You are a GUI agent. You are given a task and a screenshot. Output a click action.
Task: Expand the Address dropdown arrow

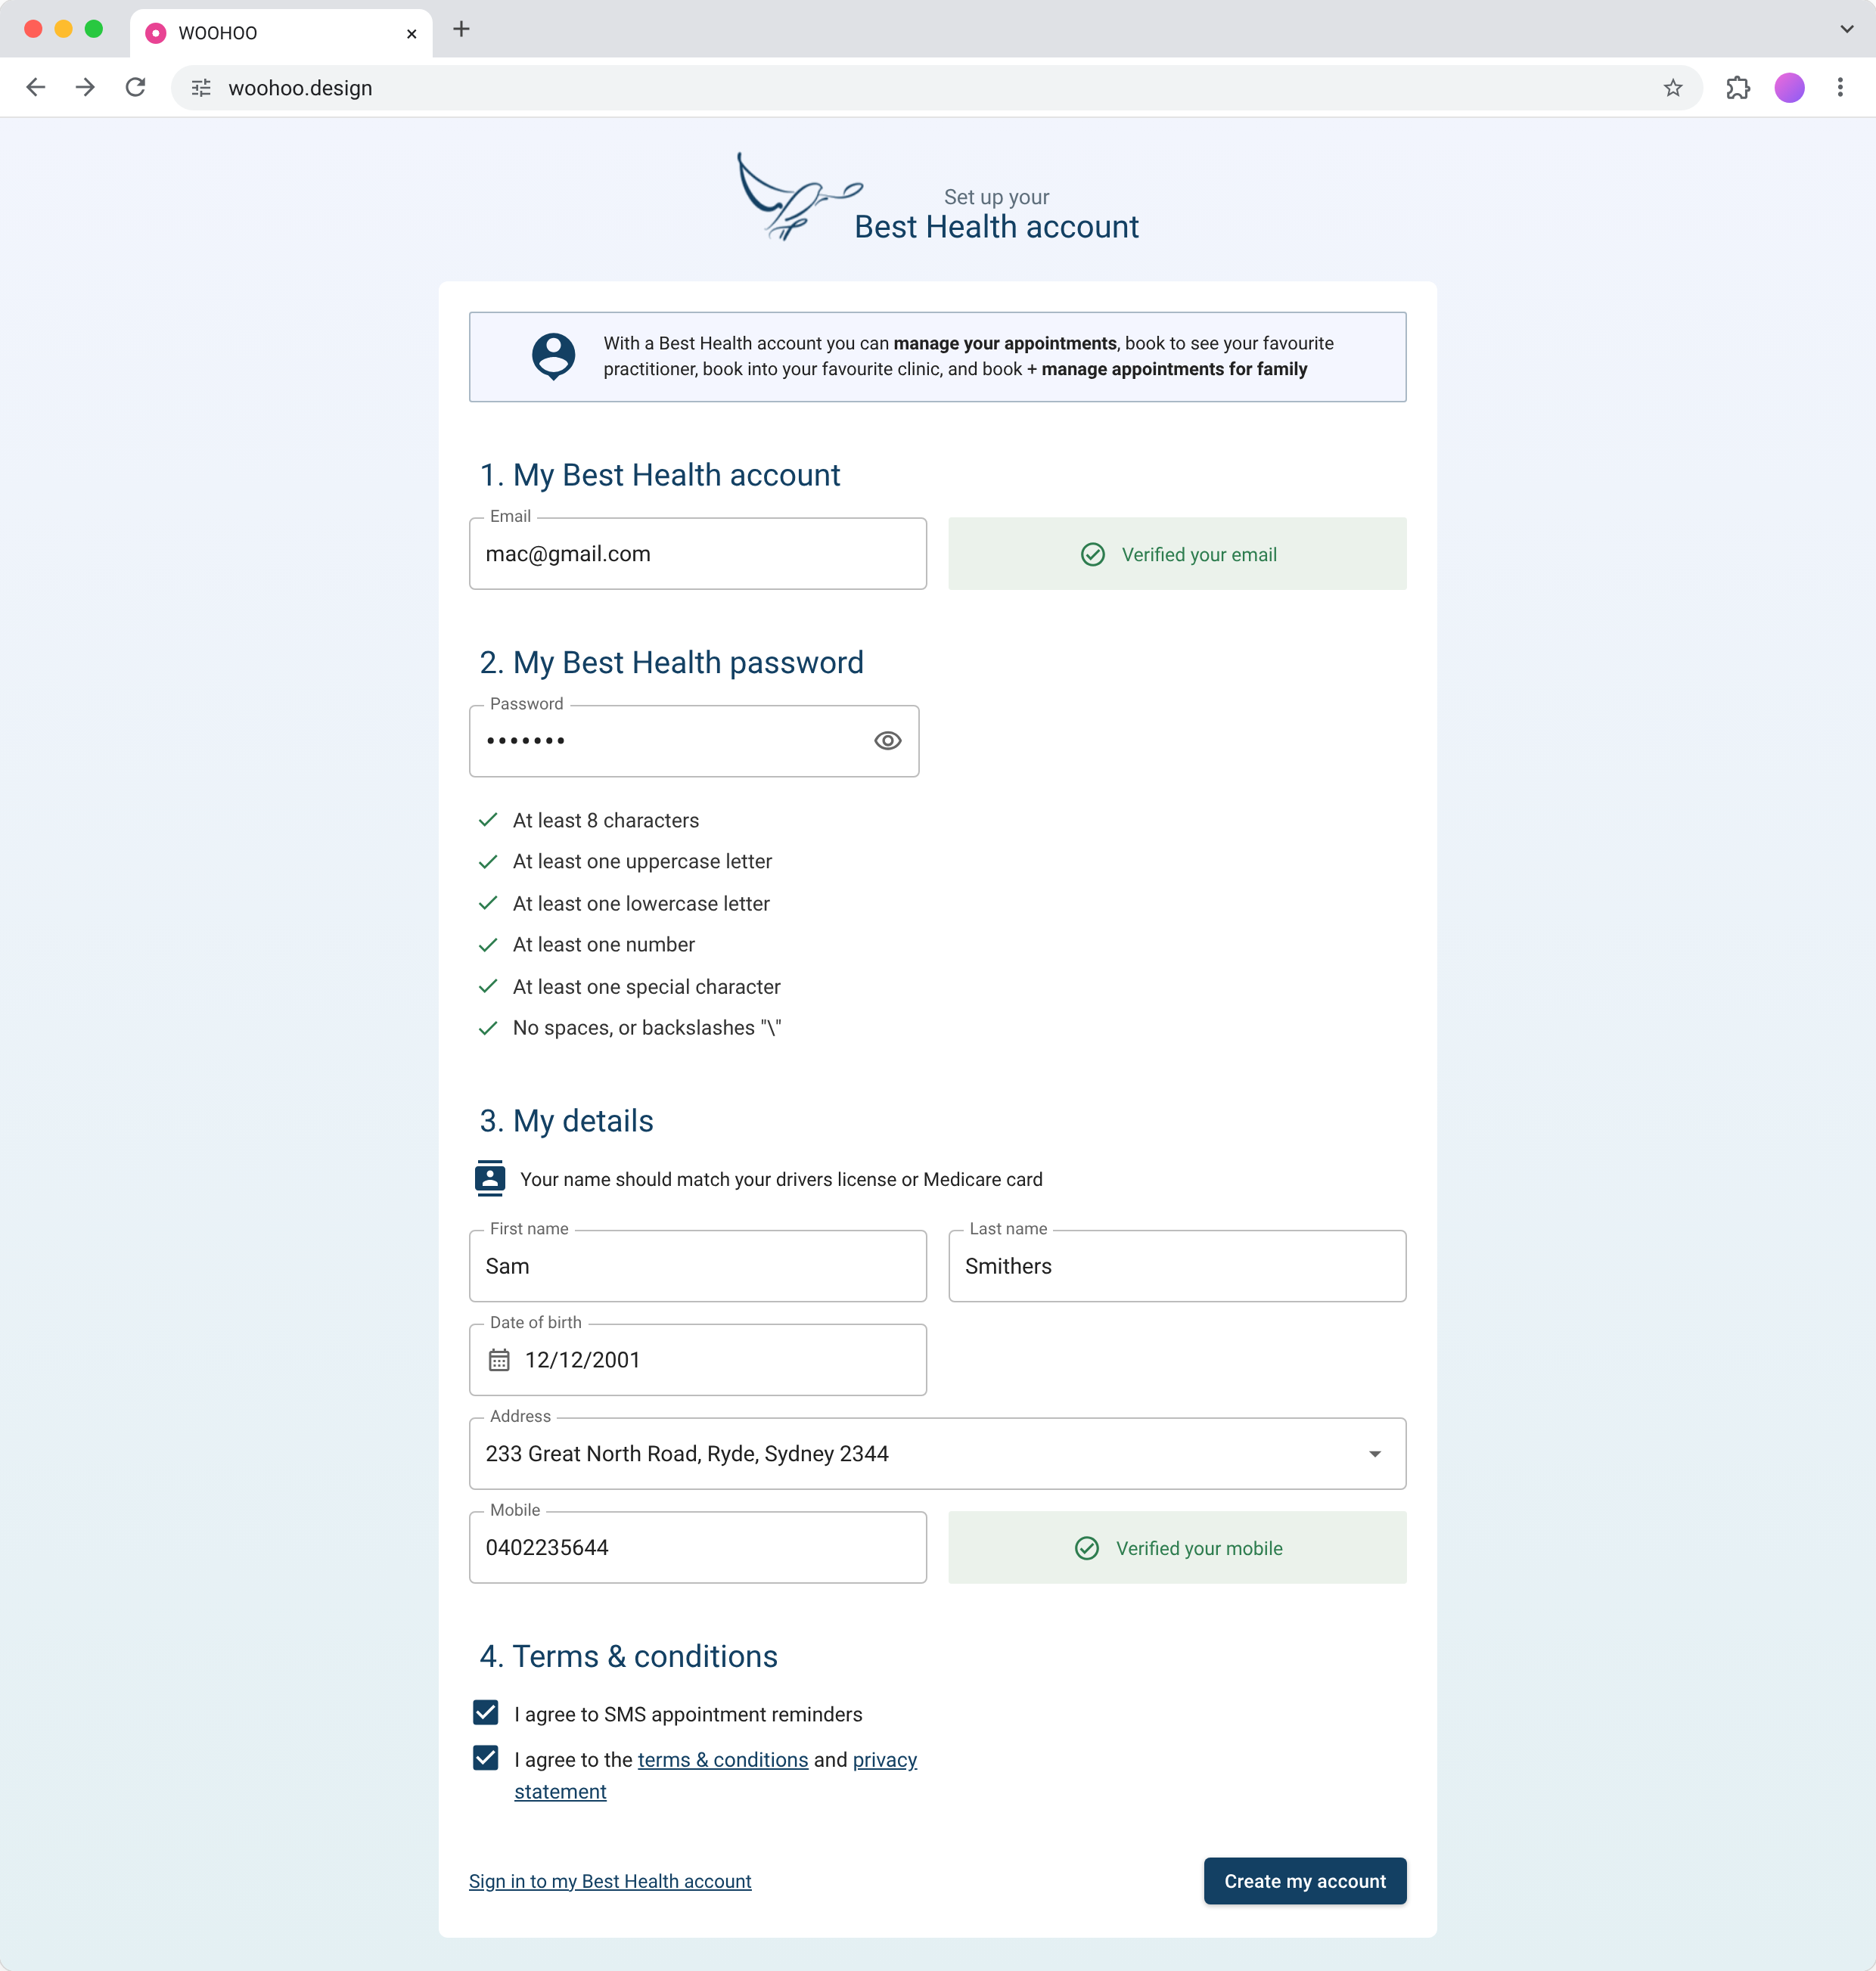coord(1375,1454)
